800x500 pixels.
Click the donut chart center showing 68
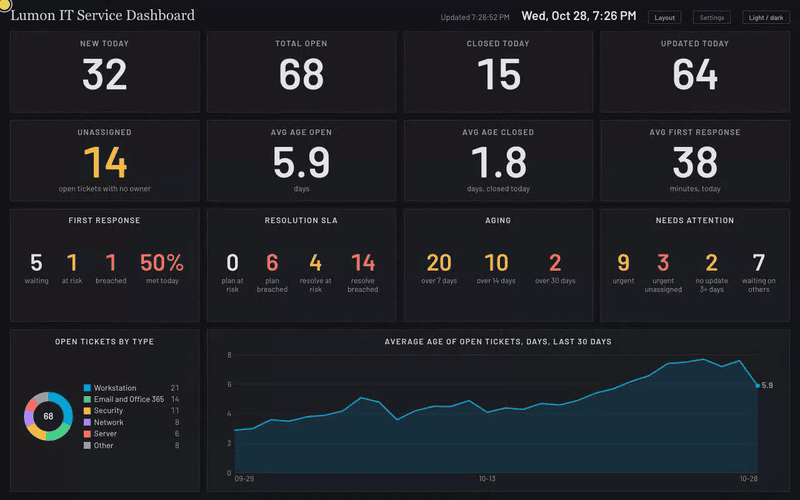[x=48, y=416]
